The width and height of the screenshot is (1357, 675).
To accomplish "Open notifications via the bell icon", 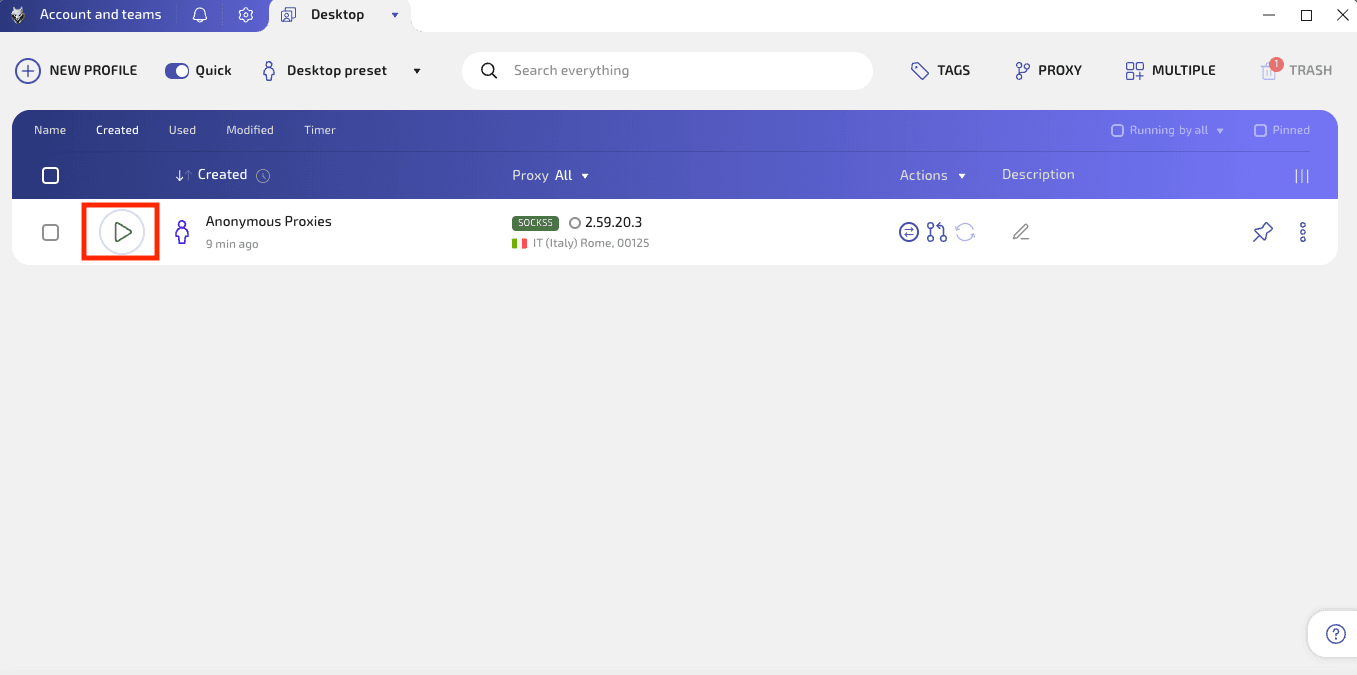I will coord(202,14).
